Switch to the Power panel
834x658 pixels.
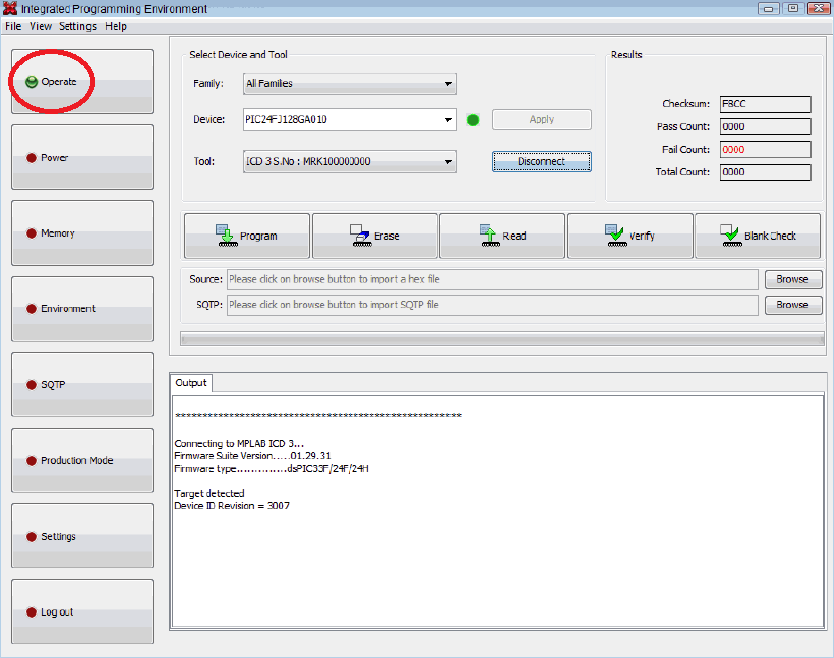(82, 158)
